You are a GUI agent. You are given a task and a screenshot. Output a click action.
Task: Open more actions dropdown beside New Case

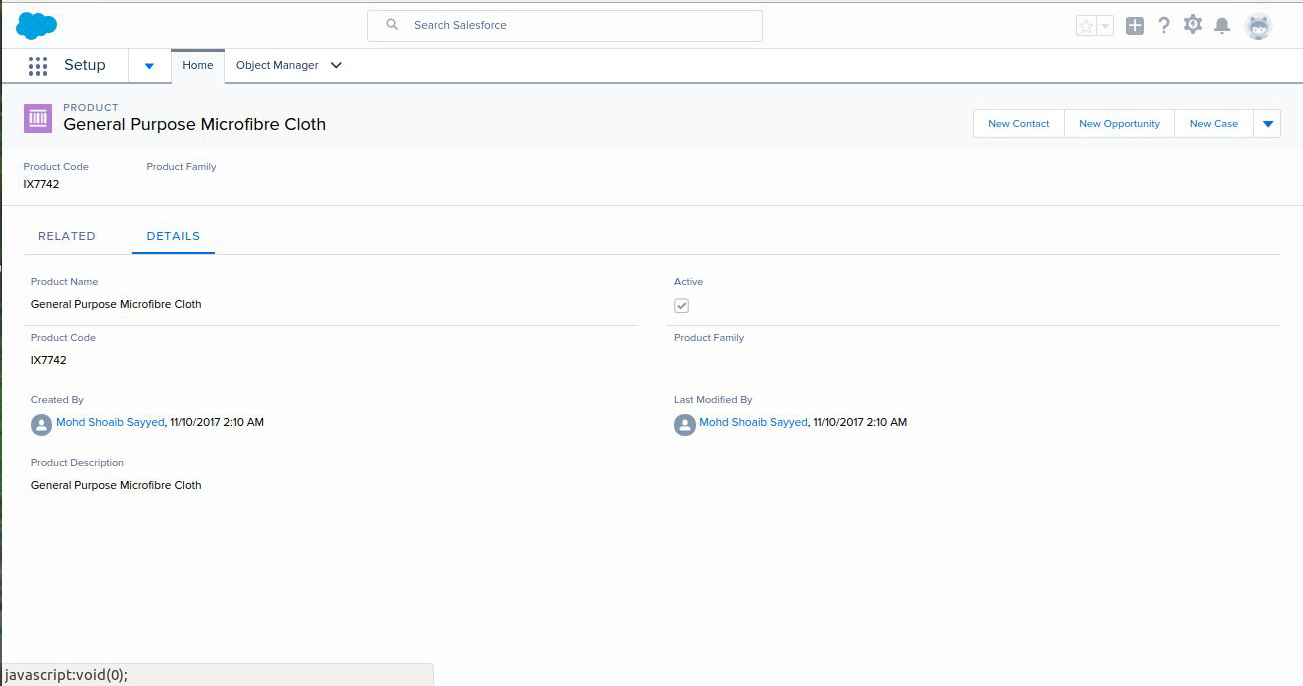1267,124
